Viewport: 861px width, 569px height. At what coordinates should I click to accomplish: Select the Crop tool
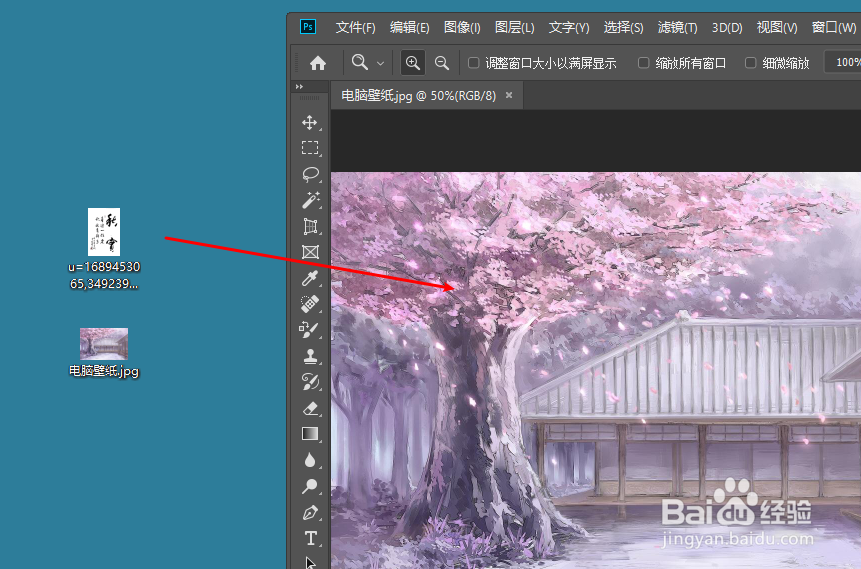pyautogui.click(x=310, y=226)
